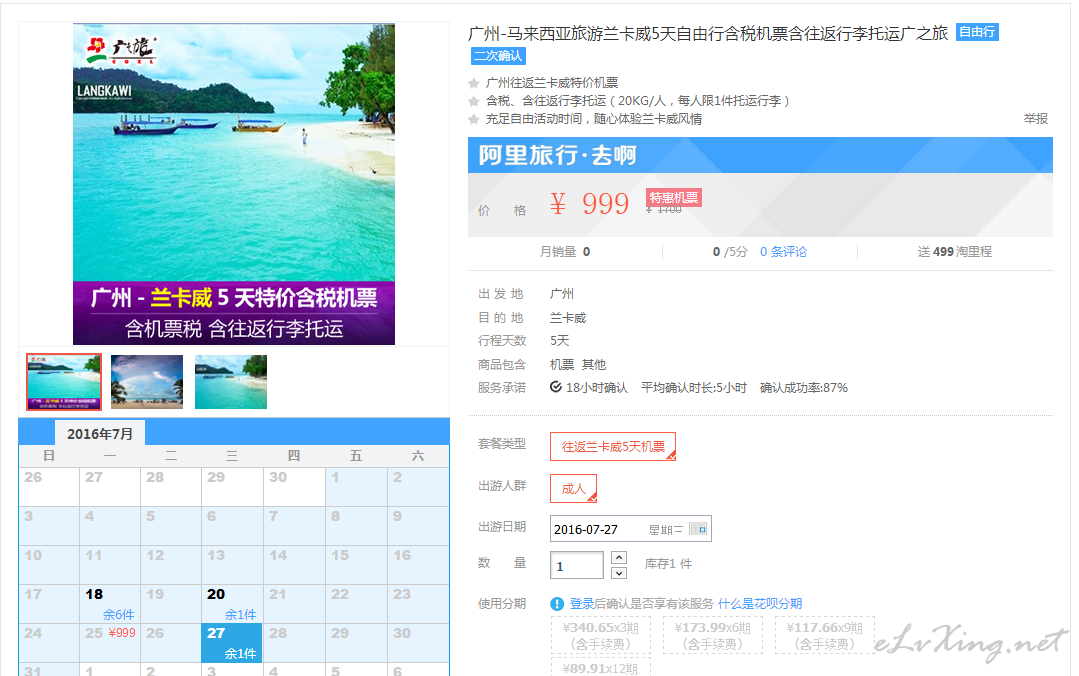
Task: Select 6-installment option ¥173.99x6期
Action: (712, 635)
